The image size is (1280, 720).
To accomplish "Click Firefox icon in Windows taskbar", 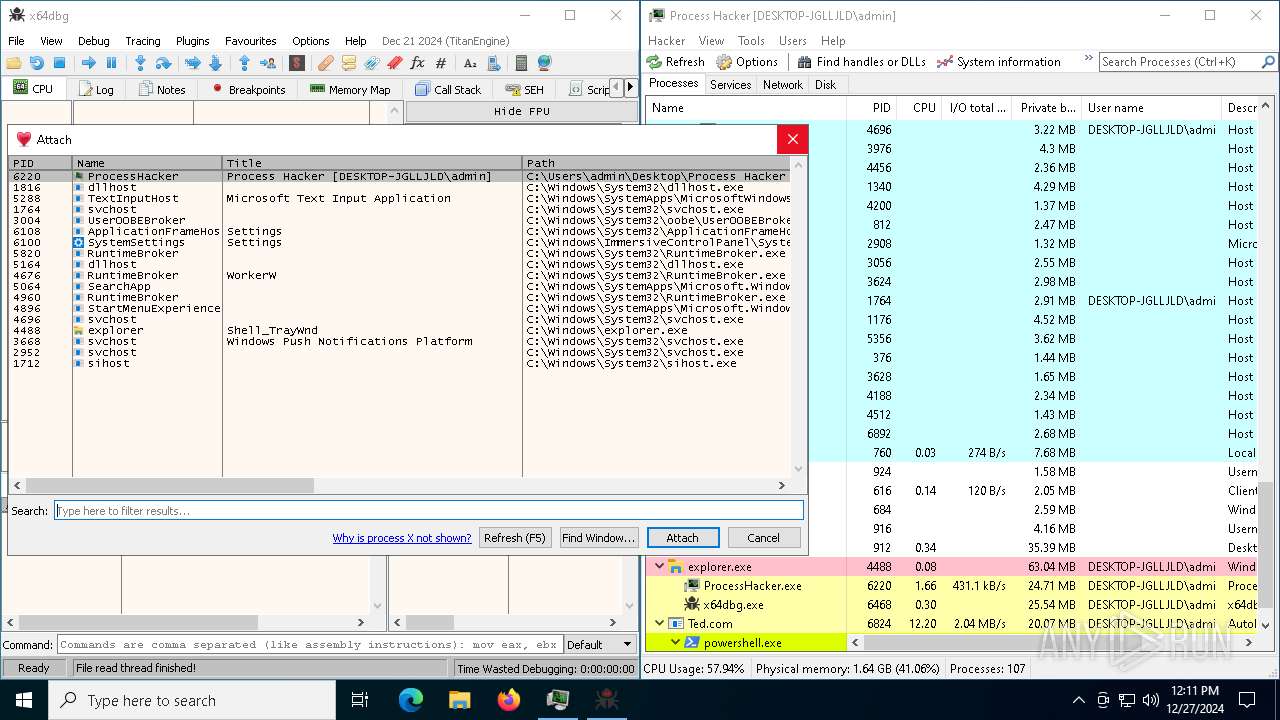I will point(509,700).
